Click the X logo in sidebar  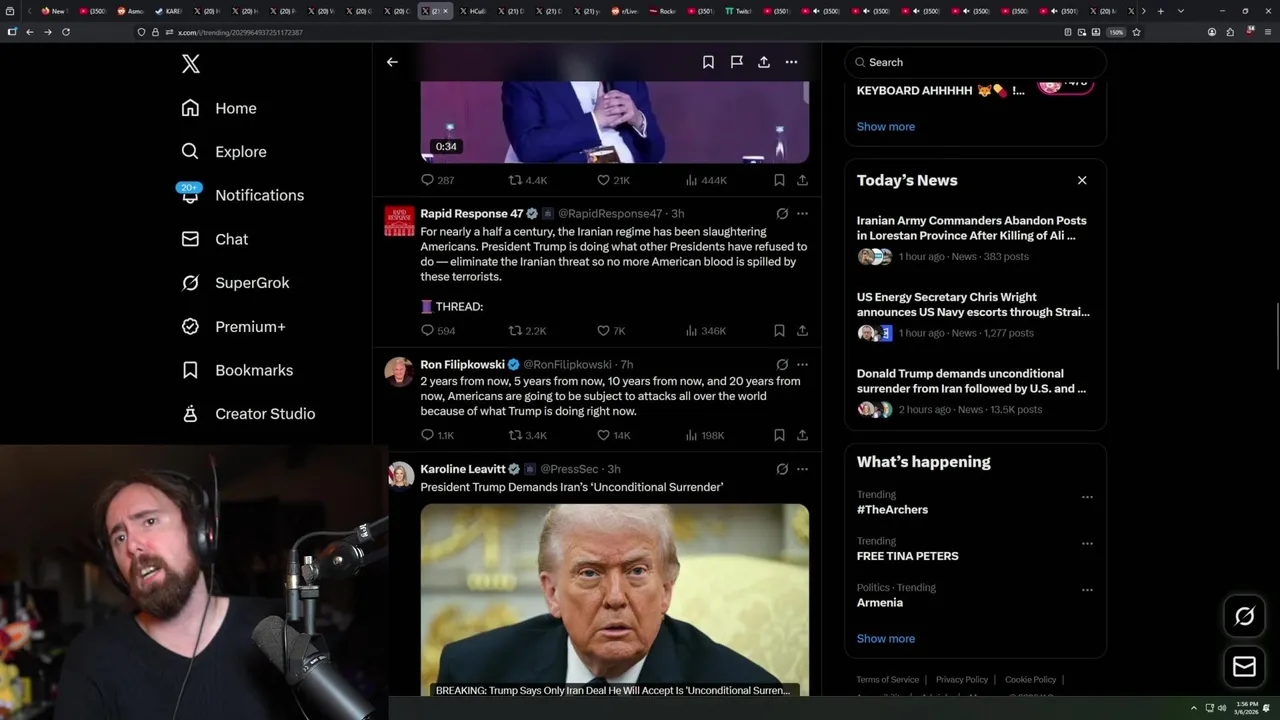191,64
